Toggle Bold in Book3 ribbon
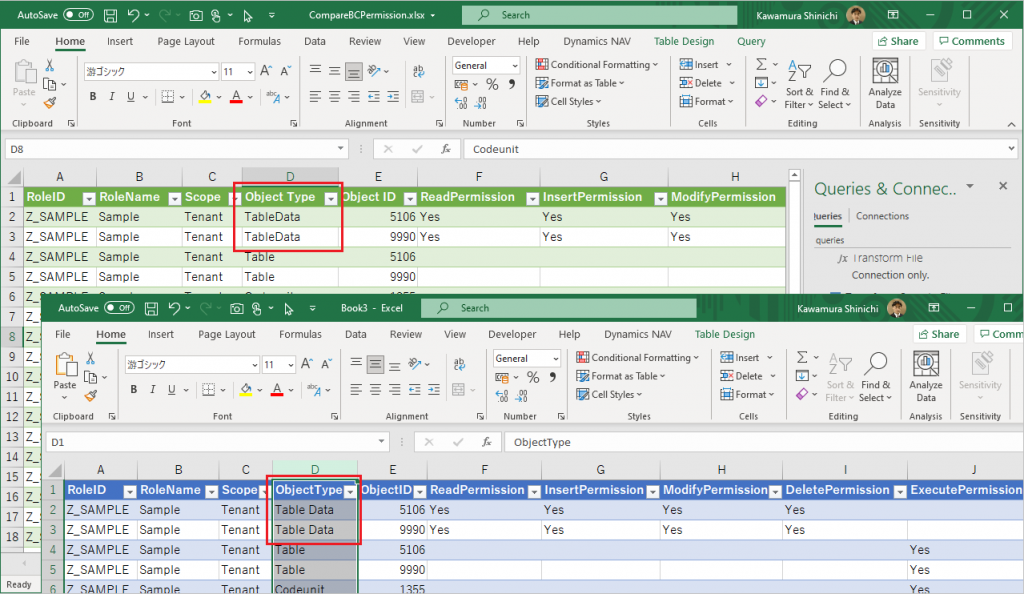 (x=134, y=390)
